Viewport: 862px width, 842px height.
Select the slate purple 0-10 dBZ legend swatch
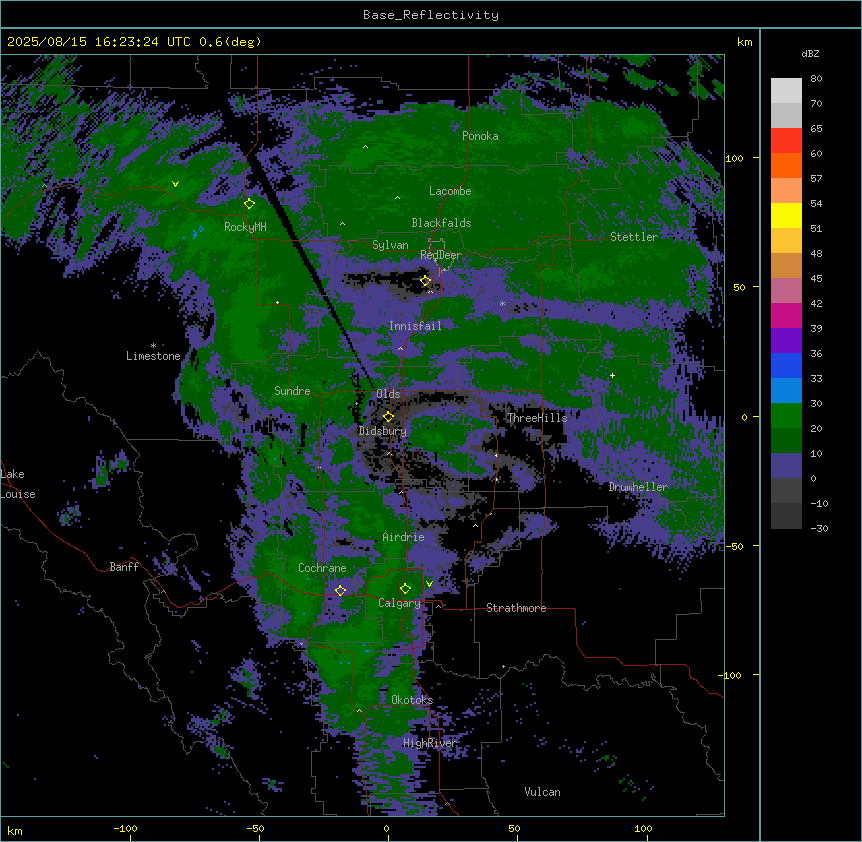tap(786, 466)
